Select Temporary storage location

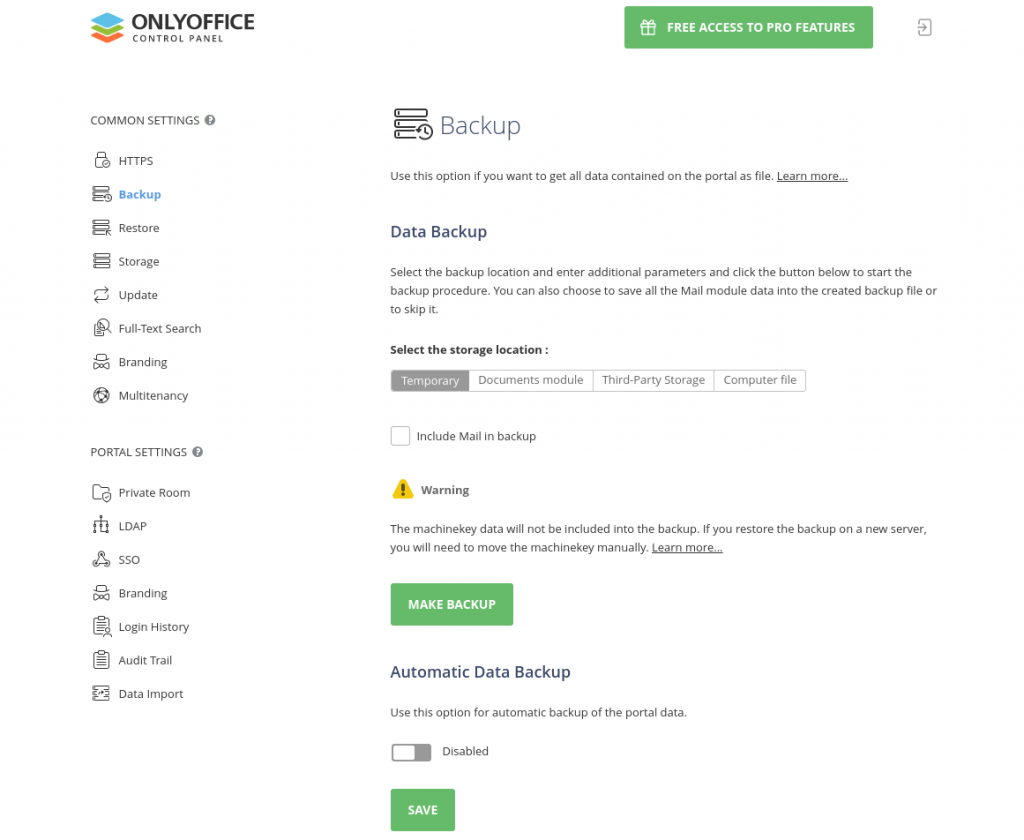tap(430, 381)
